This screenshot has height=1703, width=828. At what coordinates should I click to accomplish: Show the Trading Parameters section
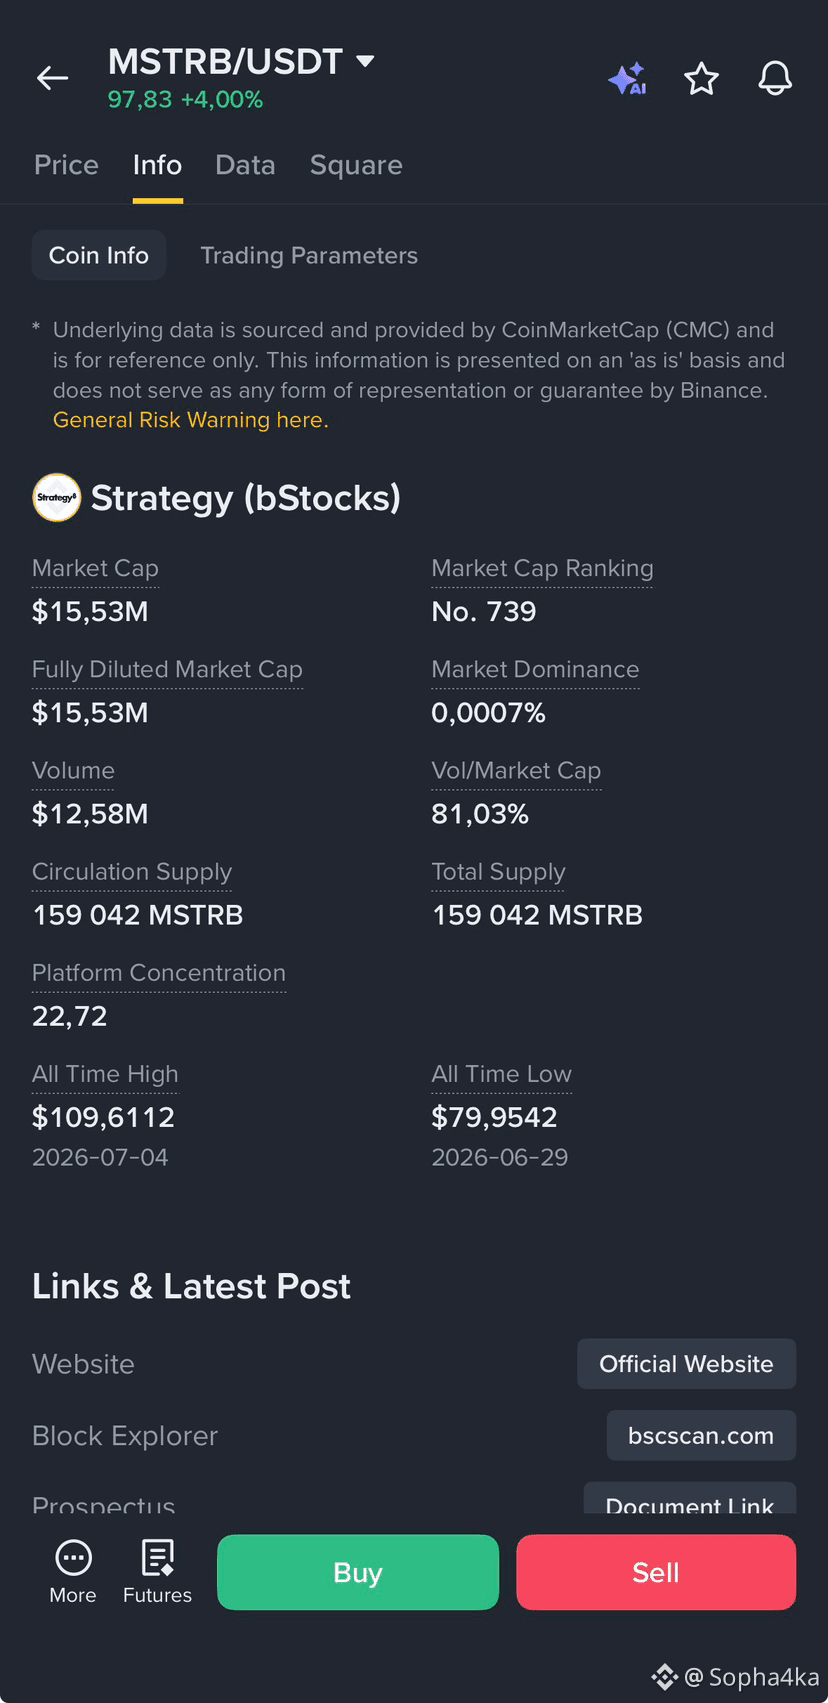click(309, 256)
